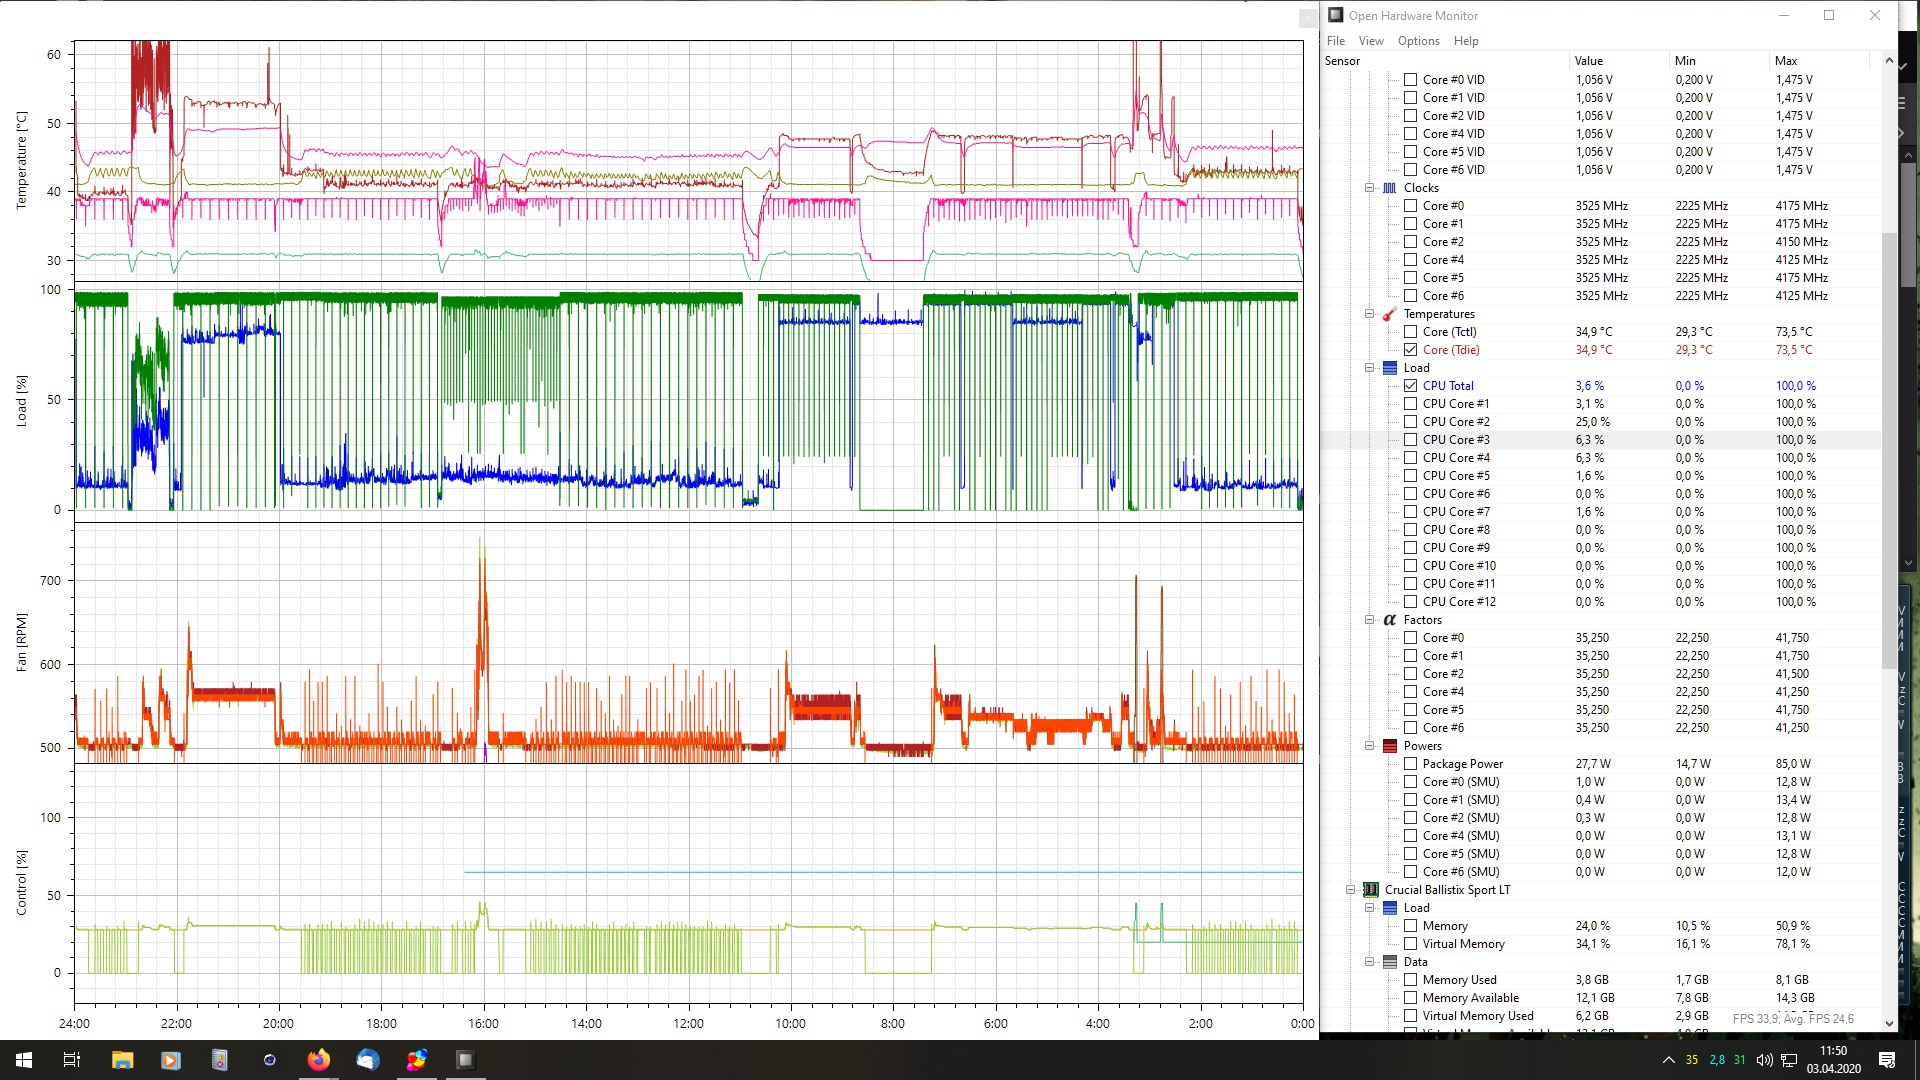The height and width of the screenshot is (1080, 1920).
Task: Uncheck the Core (Tdie) temperature sensor
Action: coord(1410,350)
